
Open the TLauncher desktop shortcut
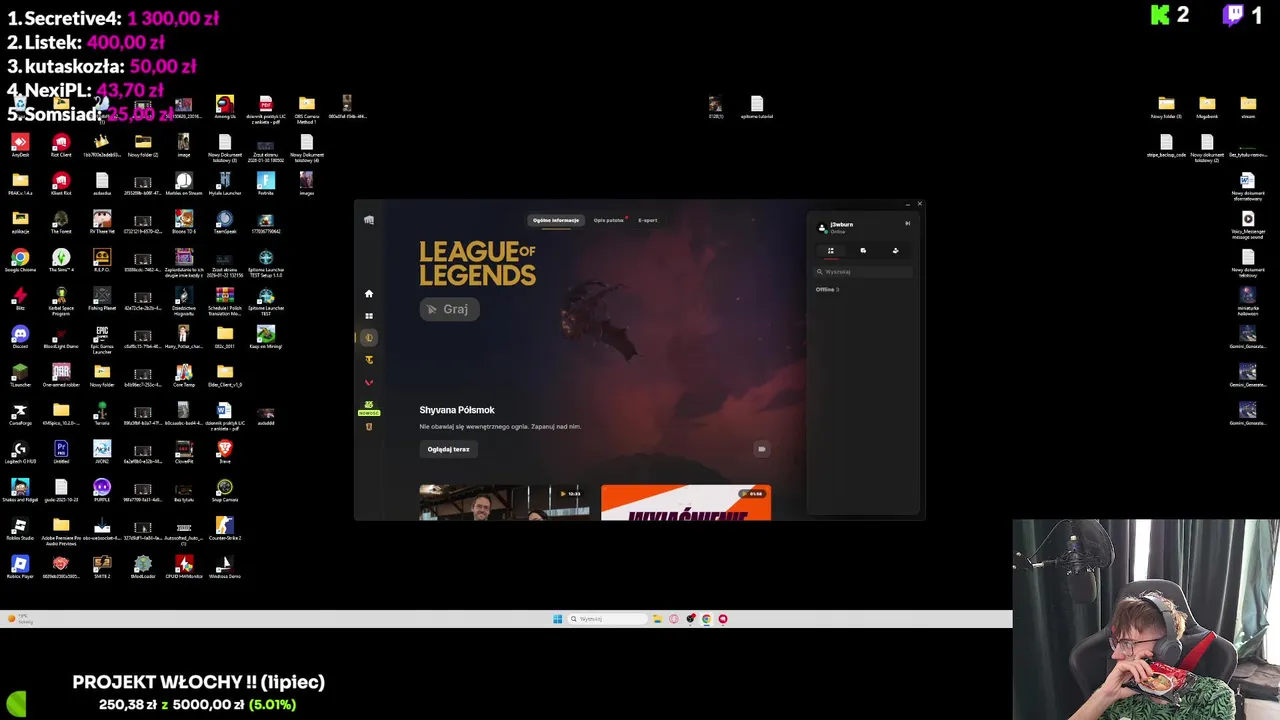point(20,376)
